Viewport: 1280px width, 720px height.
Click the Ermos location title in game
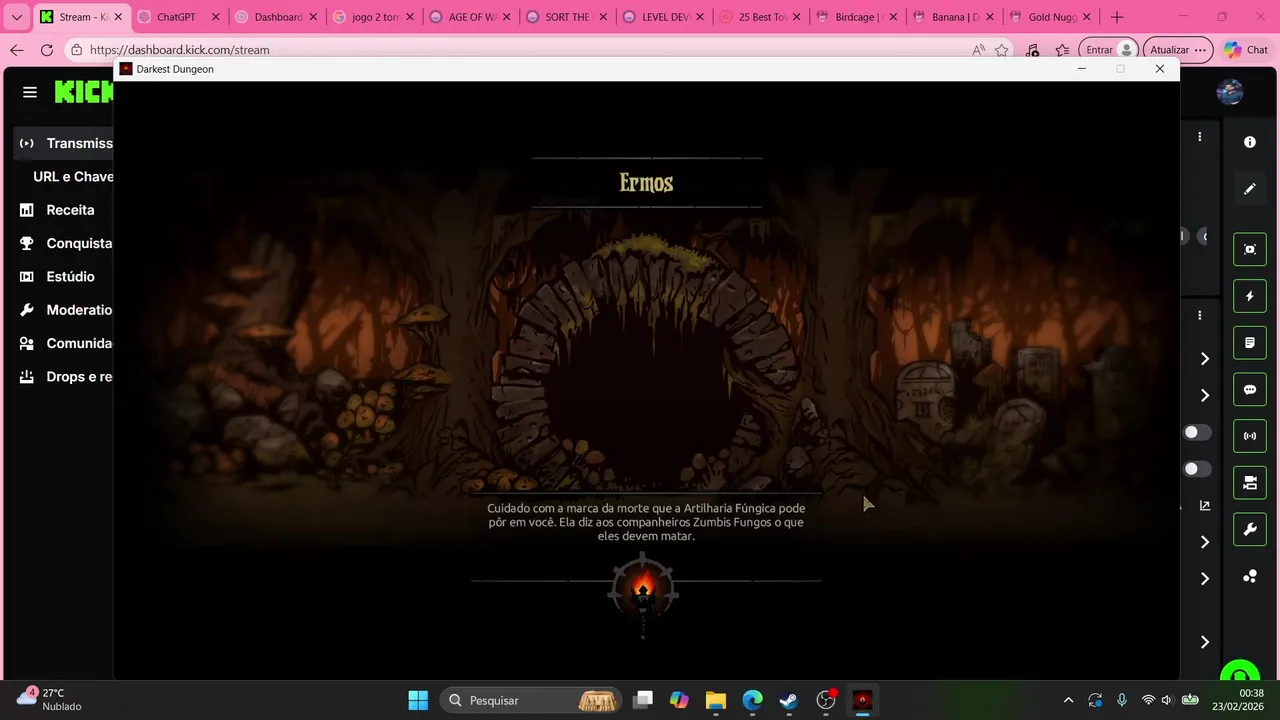646,182
